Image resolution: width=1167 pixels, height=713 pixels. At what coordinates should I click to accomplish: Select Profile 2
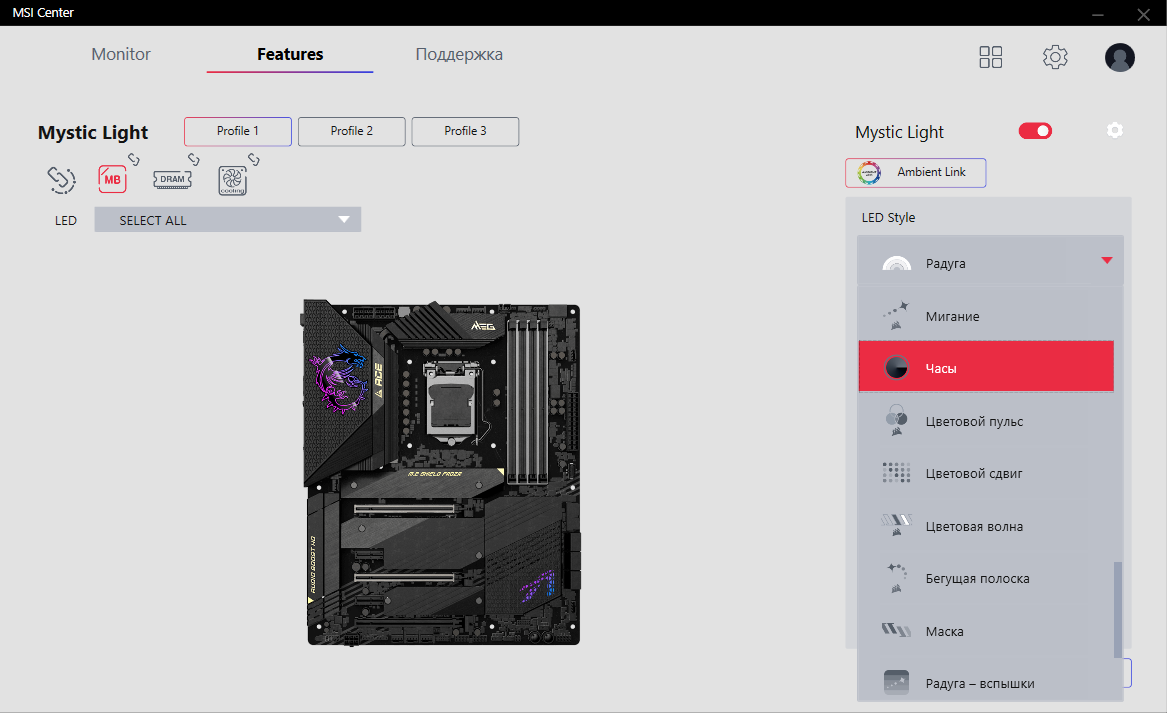[352, 131]
